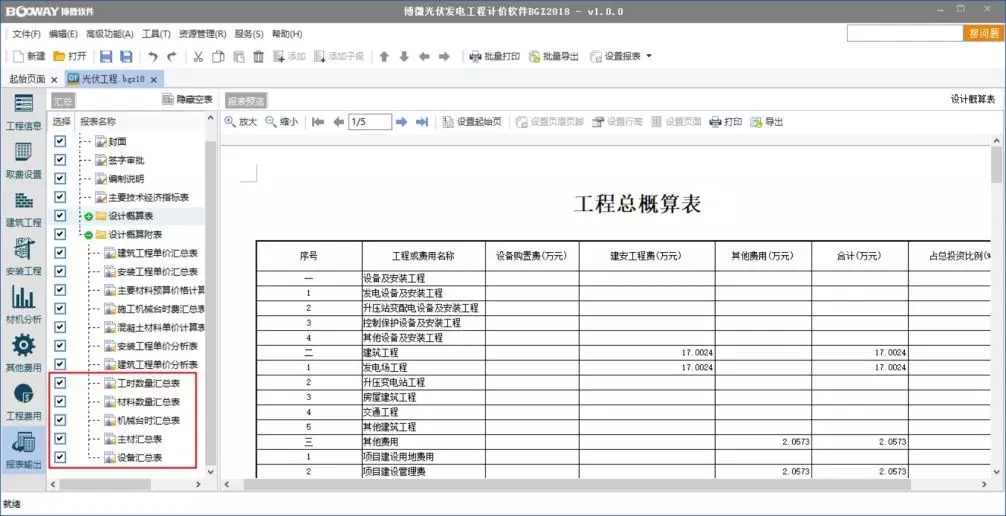Click the move down arrow icon
This screenshot has width=1006, height=516.
click(404, 56)
